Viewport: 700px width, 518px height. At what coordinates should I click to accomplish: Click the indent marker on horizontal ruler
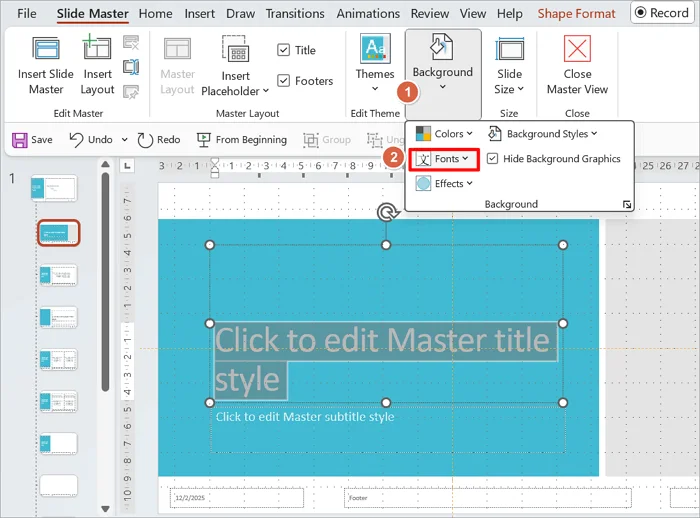215,168
